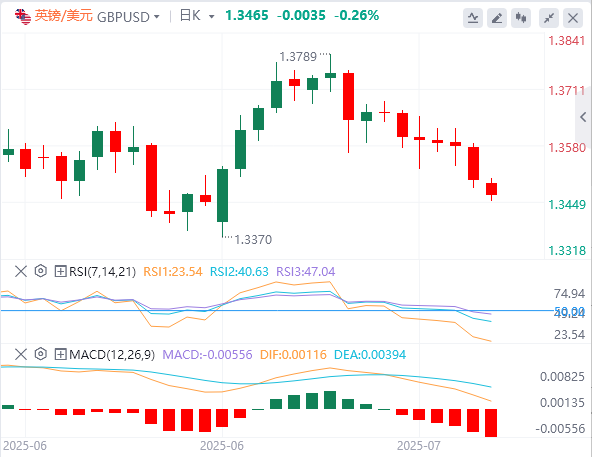Remove the MACD indicator panel
Screen dimensions: 592x457
pos(21,354)
